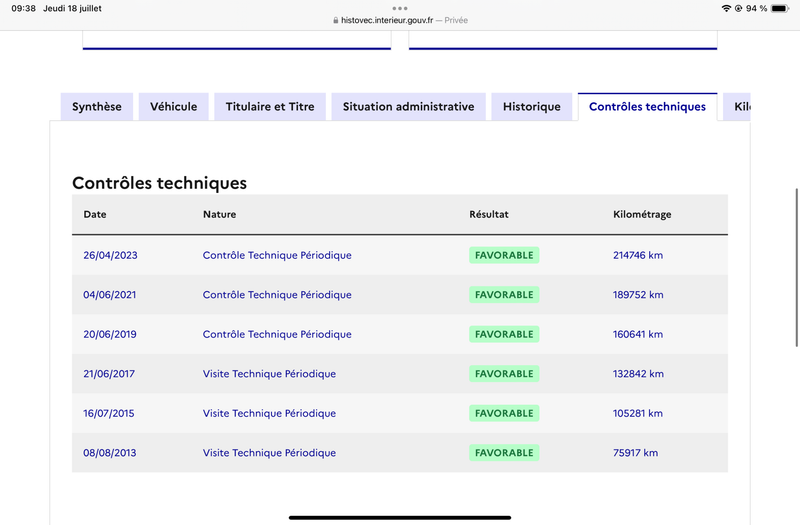Open the Titulaire et Titre tab

coord(270,107)
